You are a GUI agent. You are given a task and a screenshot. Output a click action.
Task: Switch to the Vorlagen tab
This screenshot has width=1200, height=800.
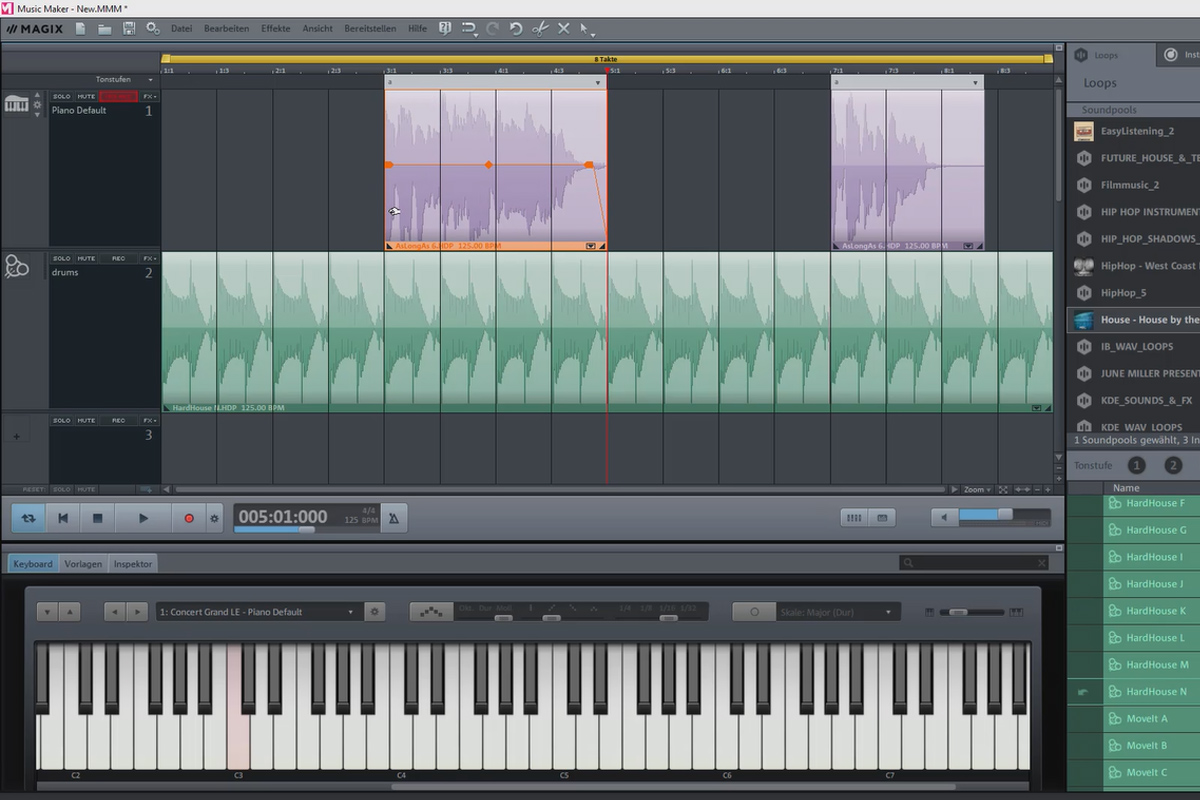[83, 564]
